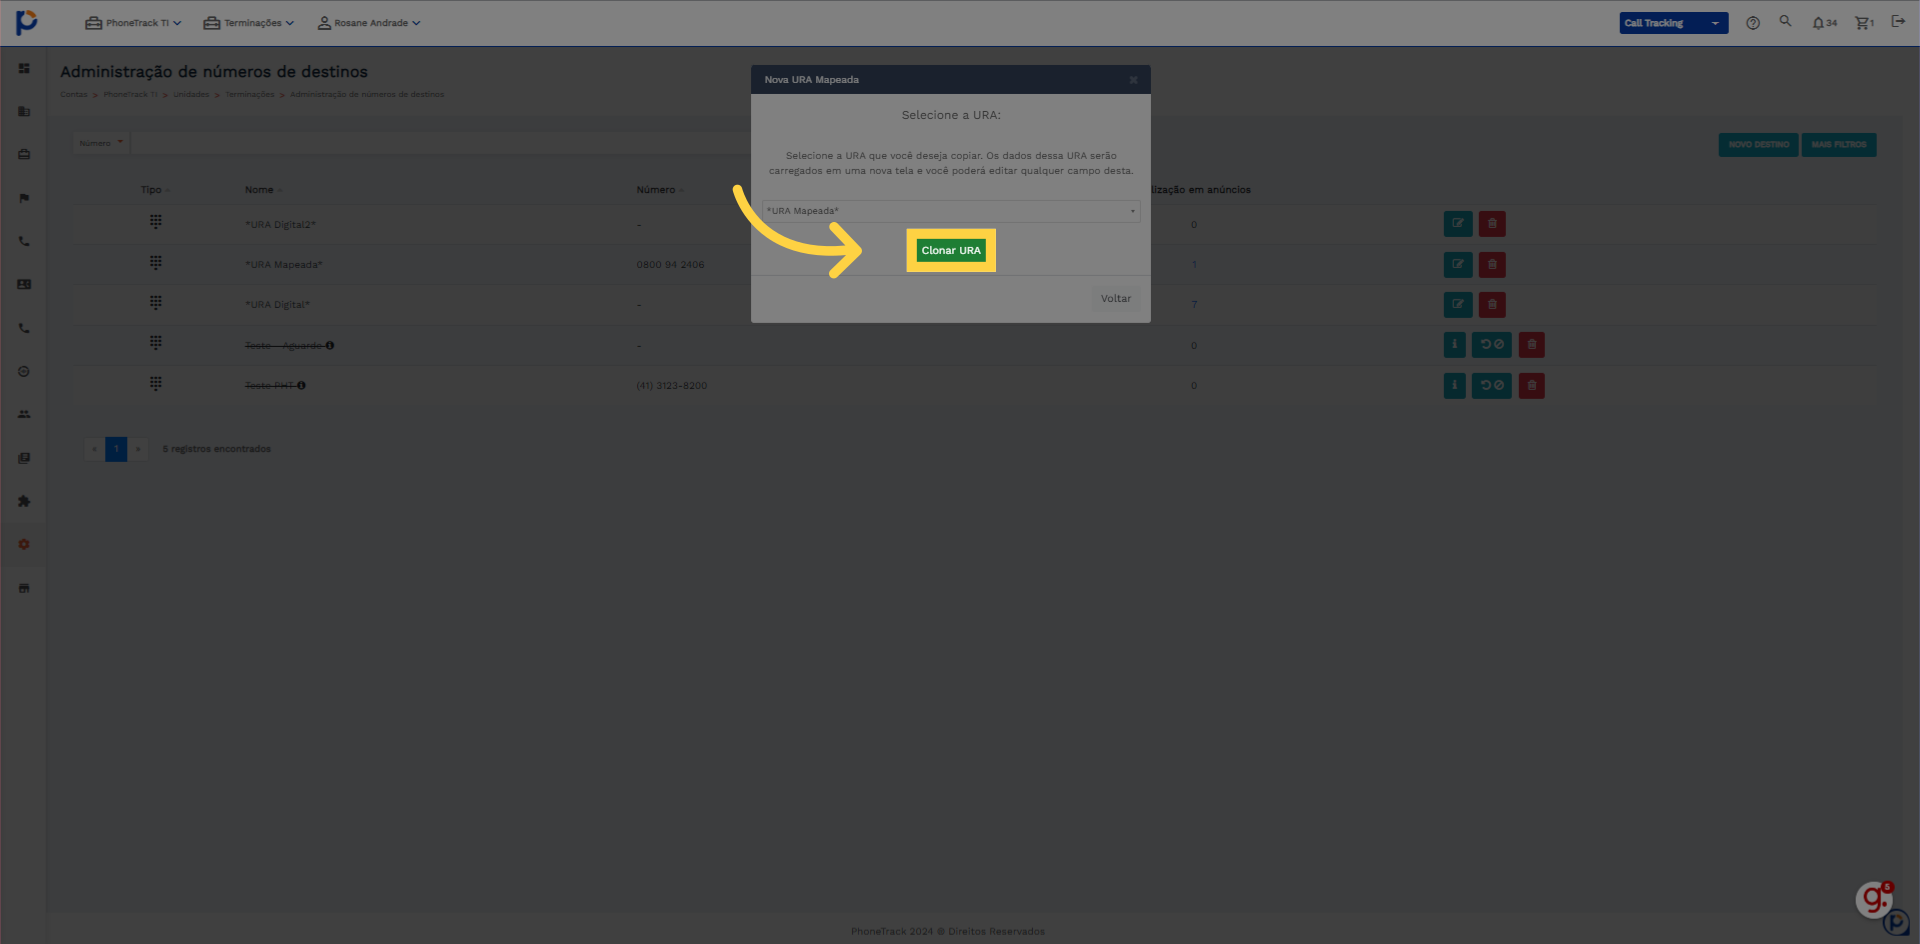
Task: Sort the table by Número column
Action: [660, 190]
